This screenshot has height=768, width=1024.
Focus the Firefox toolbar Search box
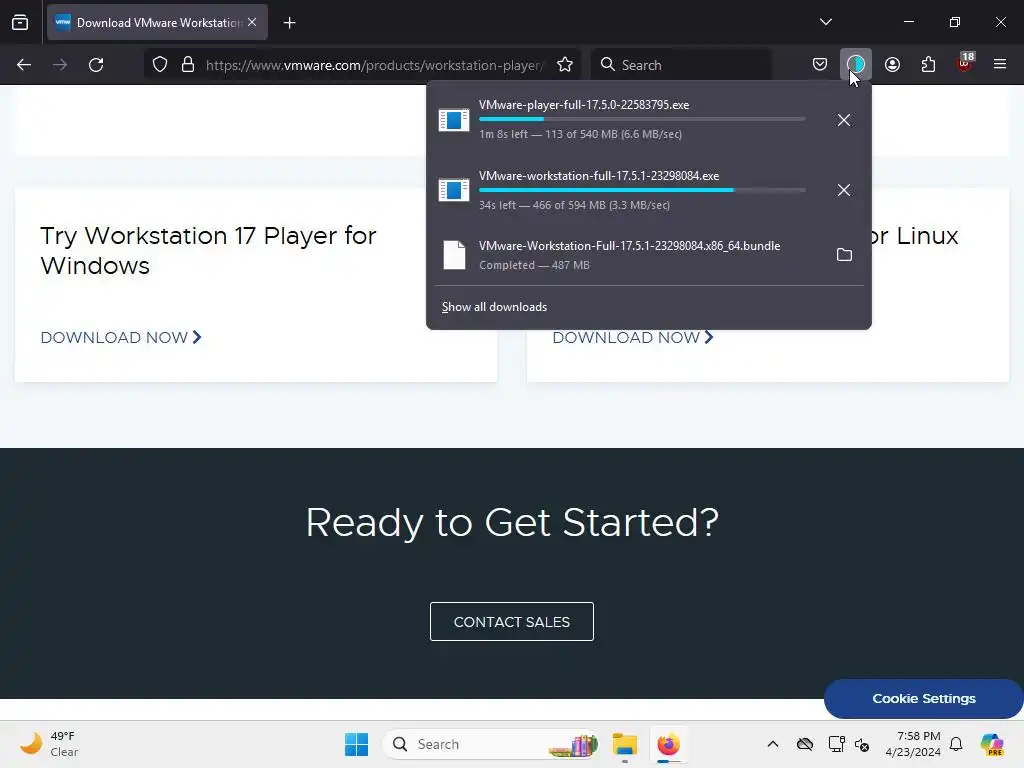681,65
